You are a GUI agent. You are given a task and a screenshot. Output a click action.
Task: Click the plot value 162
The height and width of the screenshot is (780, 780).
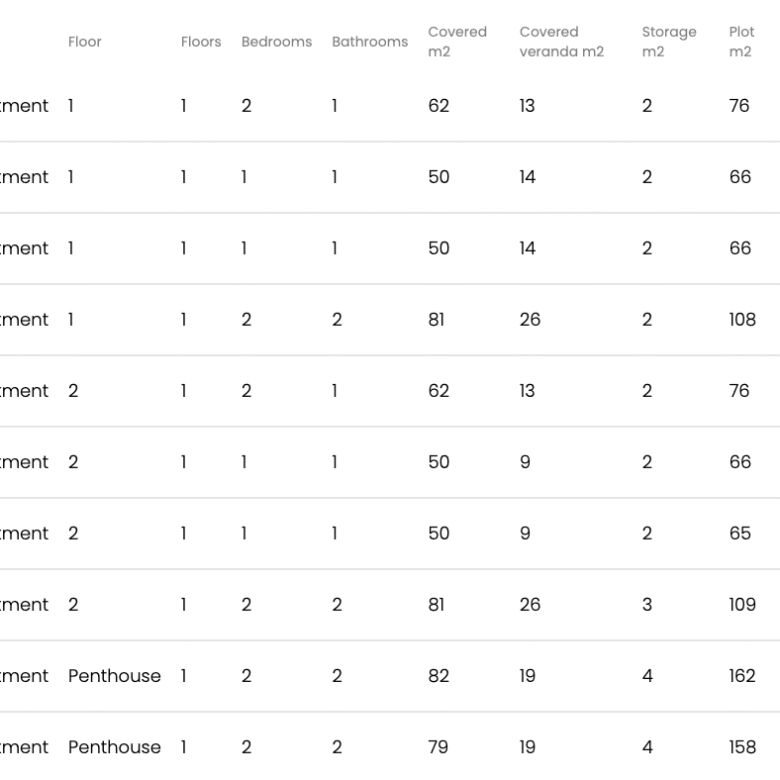tap(742, 676)
